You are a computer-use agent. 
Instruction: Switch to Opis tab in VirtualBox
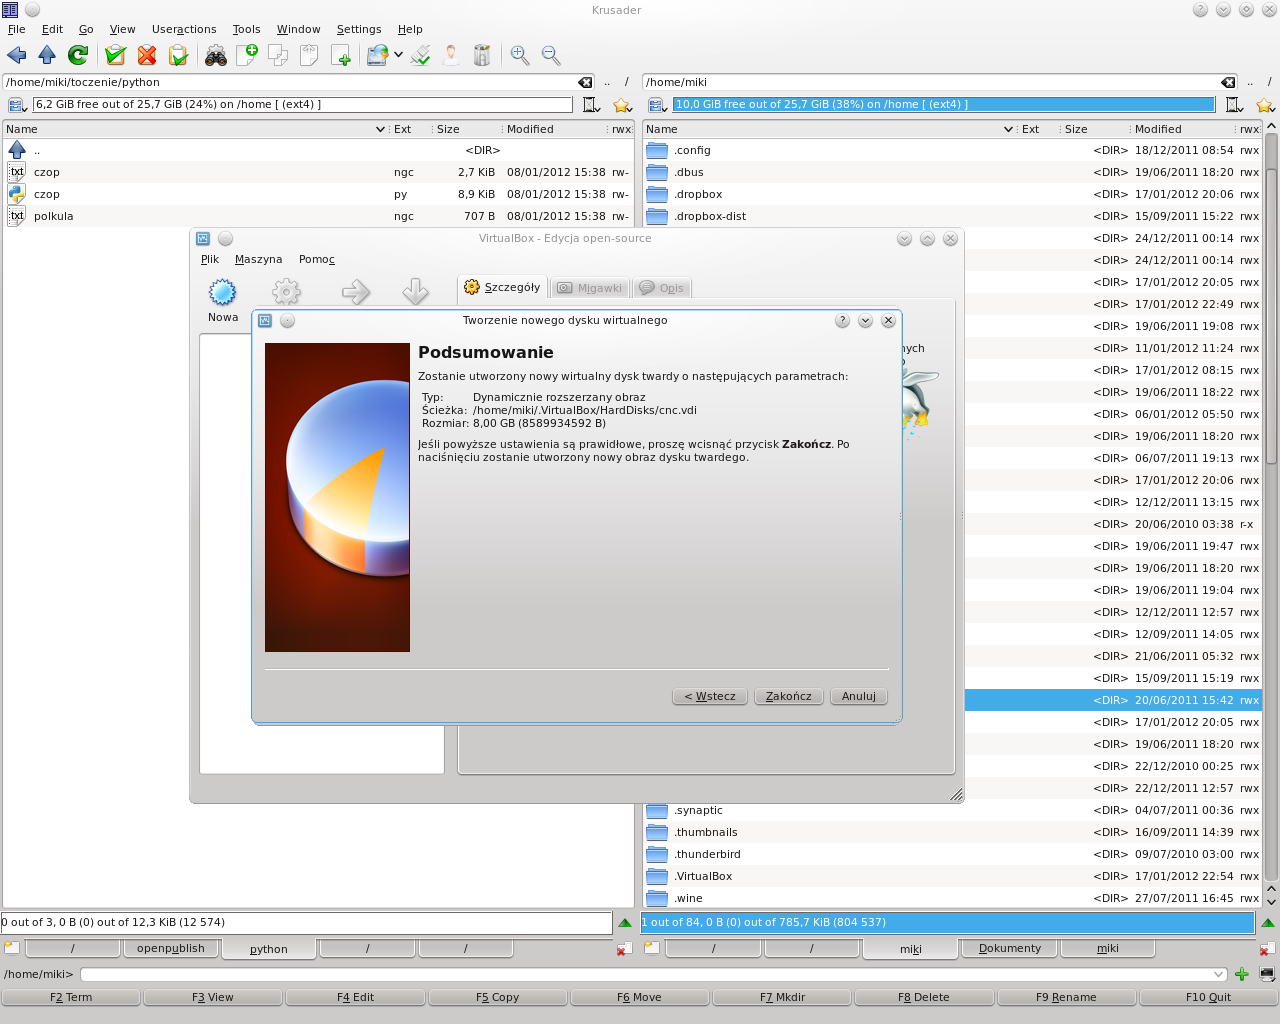click(x=662, y=288)
